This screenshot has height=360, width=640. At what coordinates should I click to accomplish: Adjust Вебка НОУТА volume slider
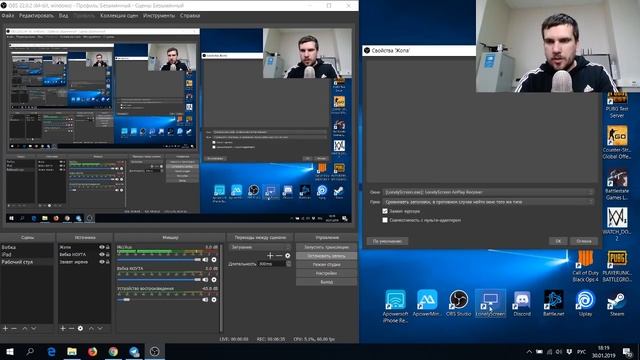point(159,280)
